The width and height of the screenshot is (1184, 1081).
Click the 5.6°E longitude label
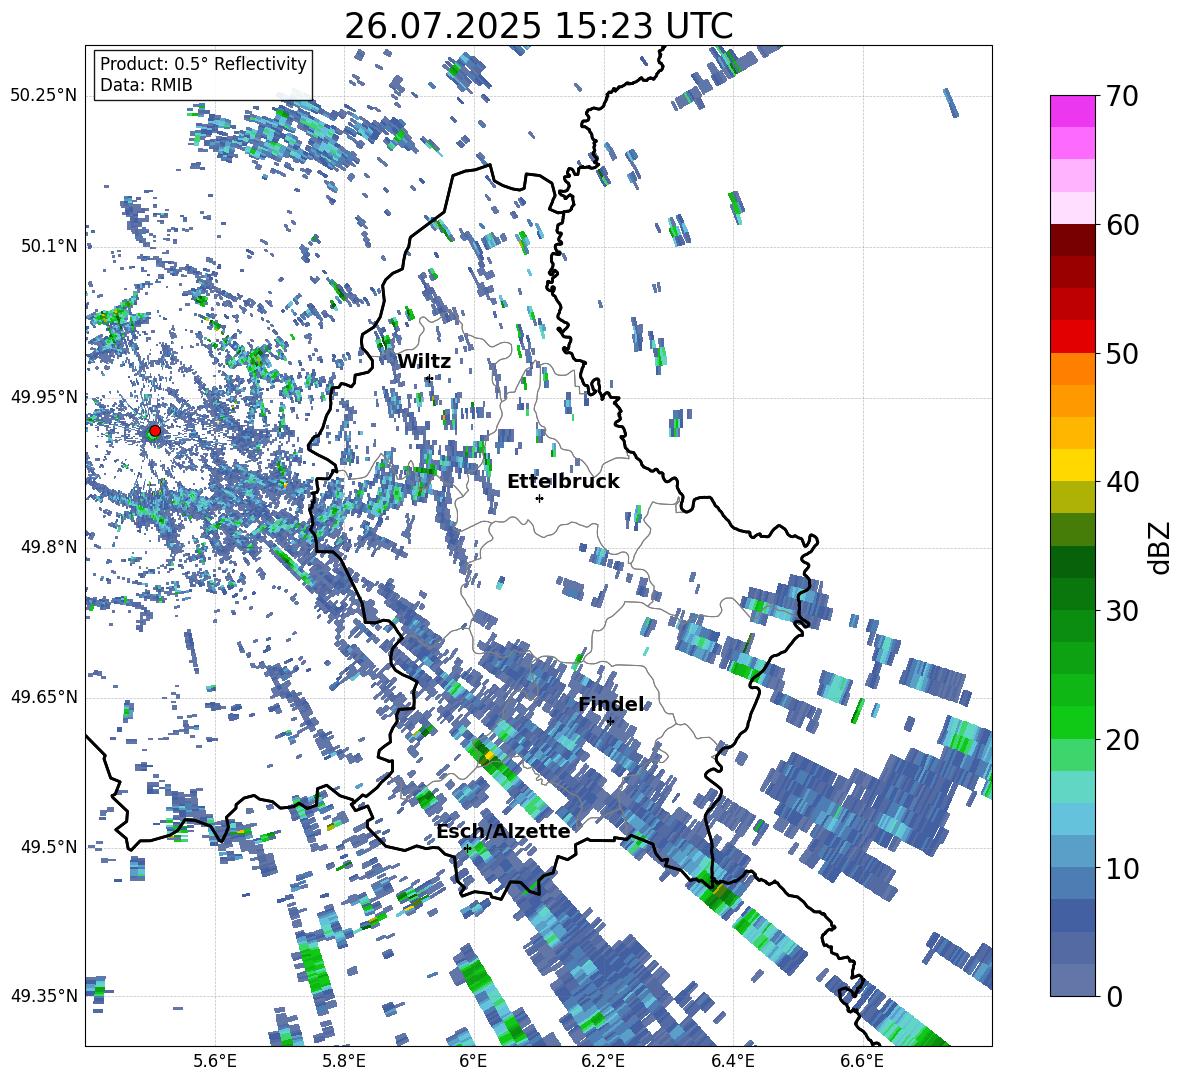point(215,1061)
